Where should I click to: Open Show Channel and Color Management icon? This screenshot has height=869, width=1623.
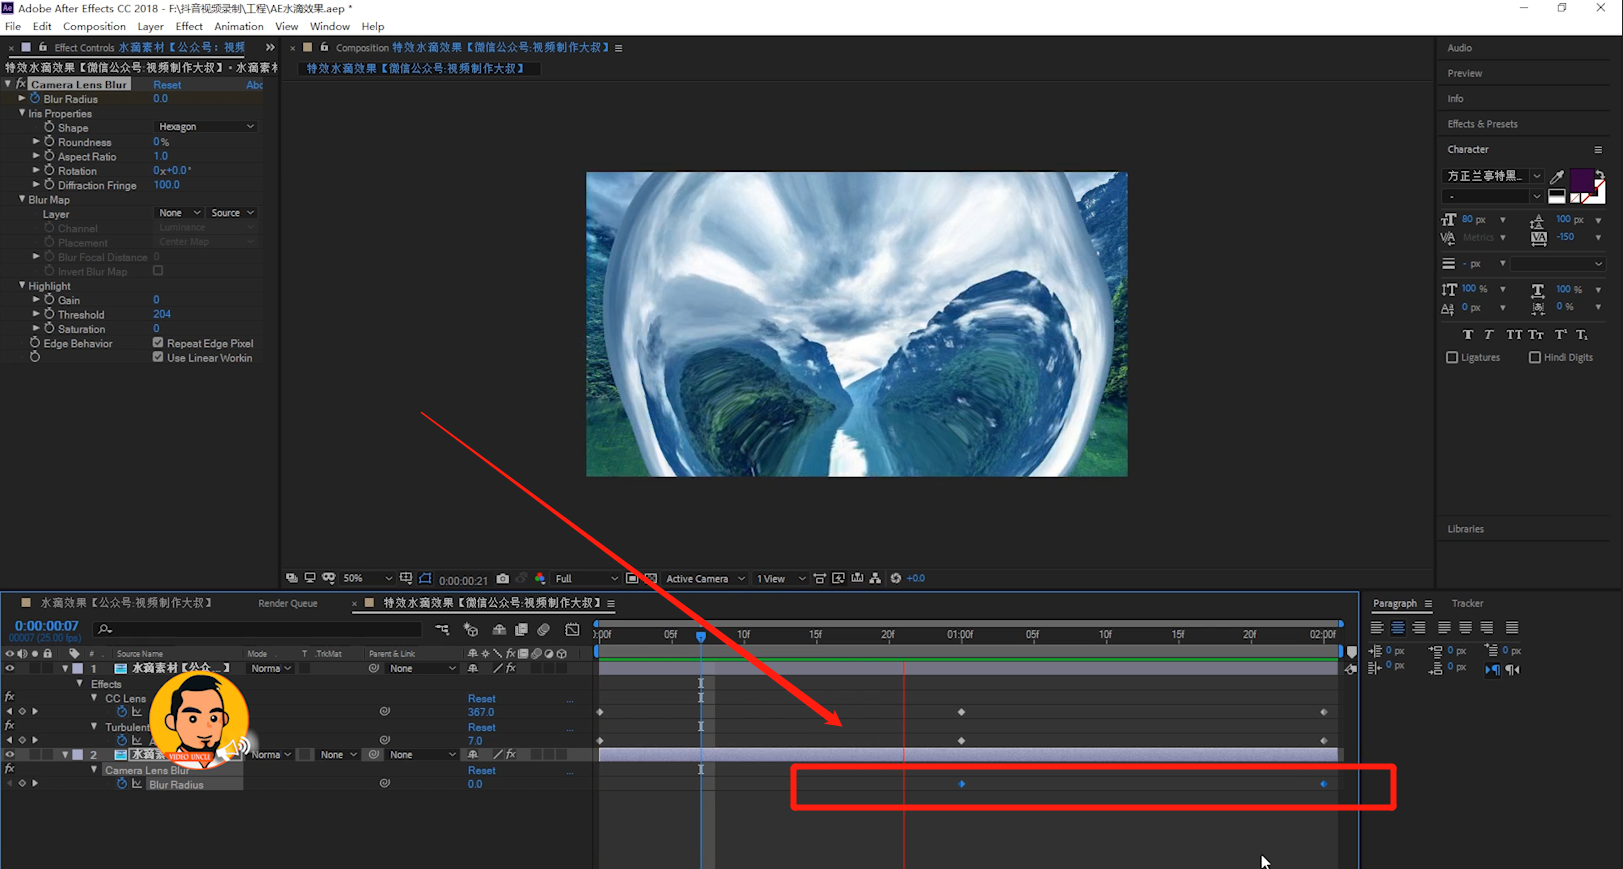(540, 578)
